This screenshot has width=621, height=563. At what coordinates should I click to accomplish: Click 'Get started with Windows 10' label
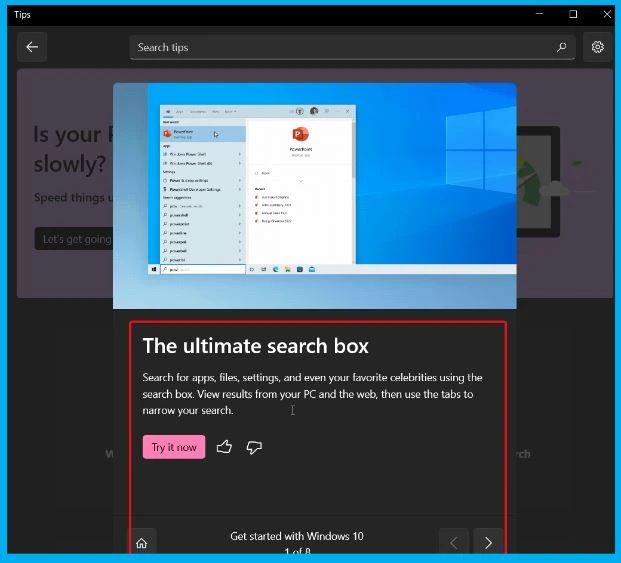click(297, 536)
